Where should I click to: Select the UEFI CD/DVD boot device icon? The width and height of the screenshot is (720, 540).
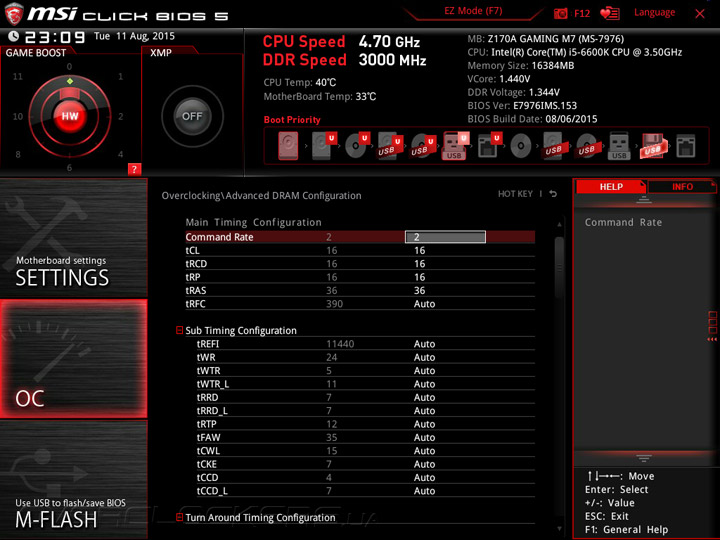pyautogui.click(x=357, y=146)
